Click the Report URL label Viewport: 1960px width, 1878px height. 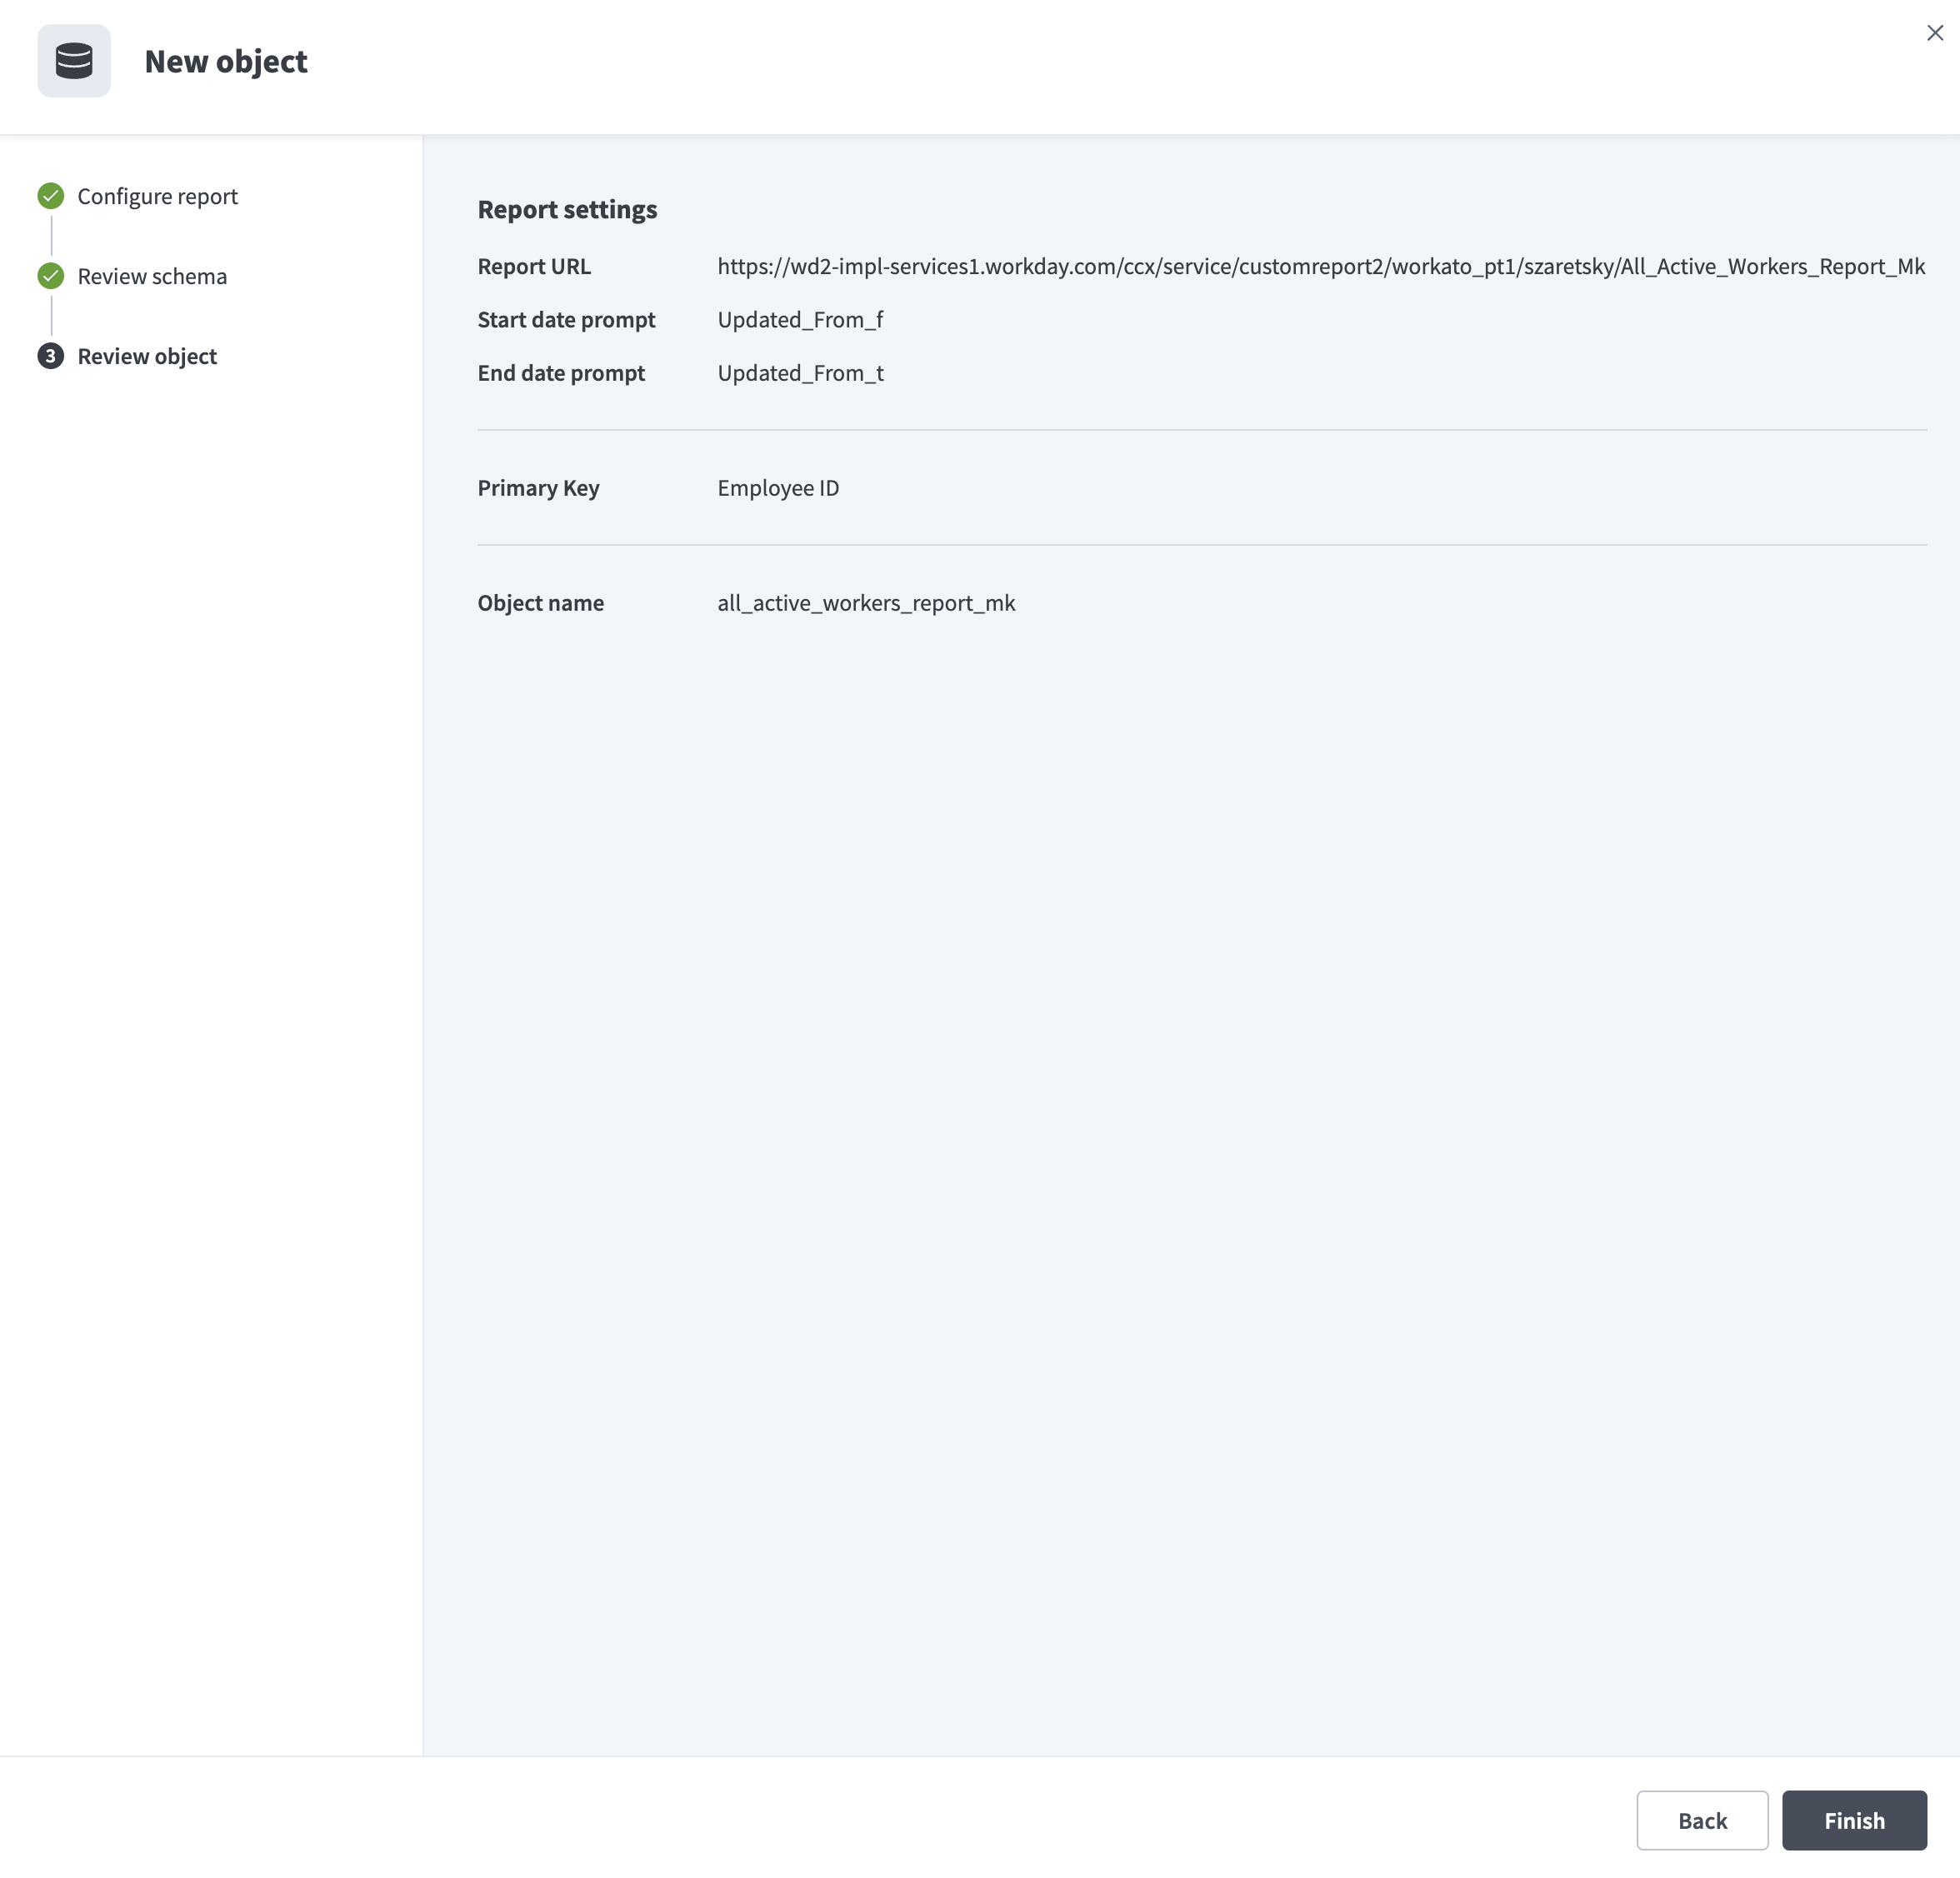coord(534,266)
